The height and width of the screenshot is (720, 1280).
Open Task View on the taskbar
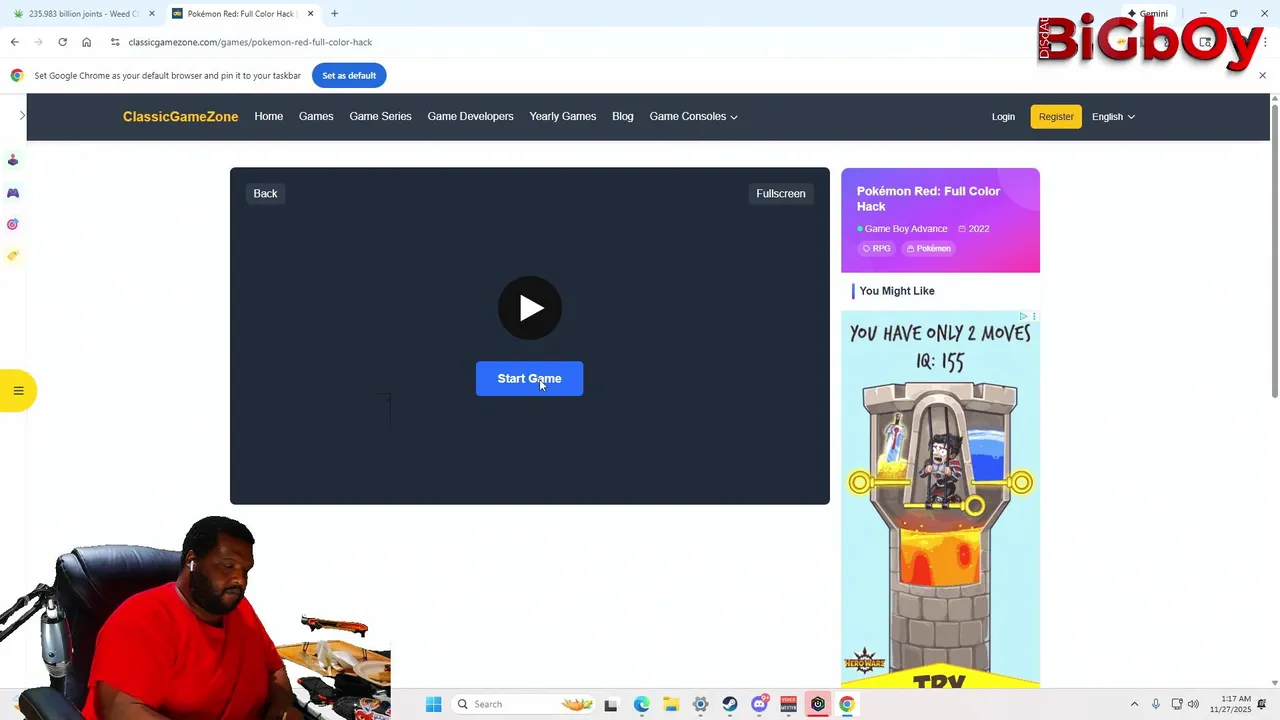(x=610, y=704)
